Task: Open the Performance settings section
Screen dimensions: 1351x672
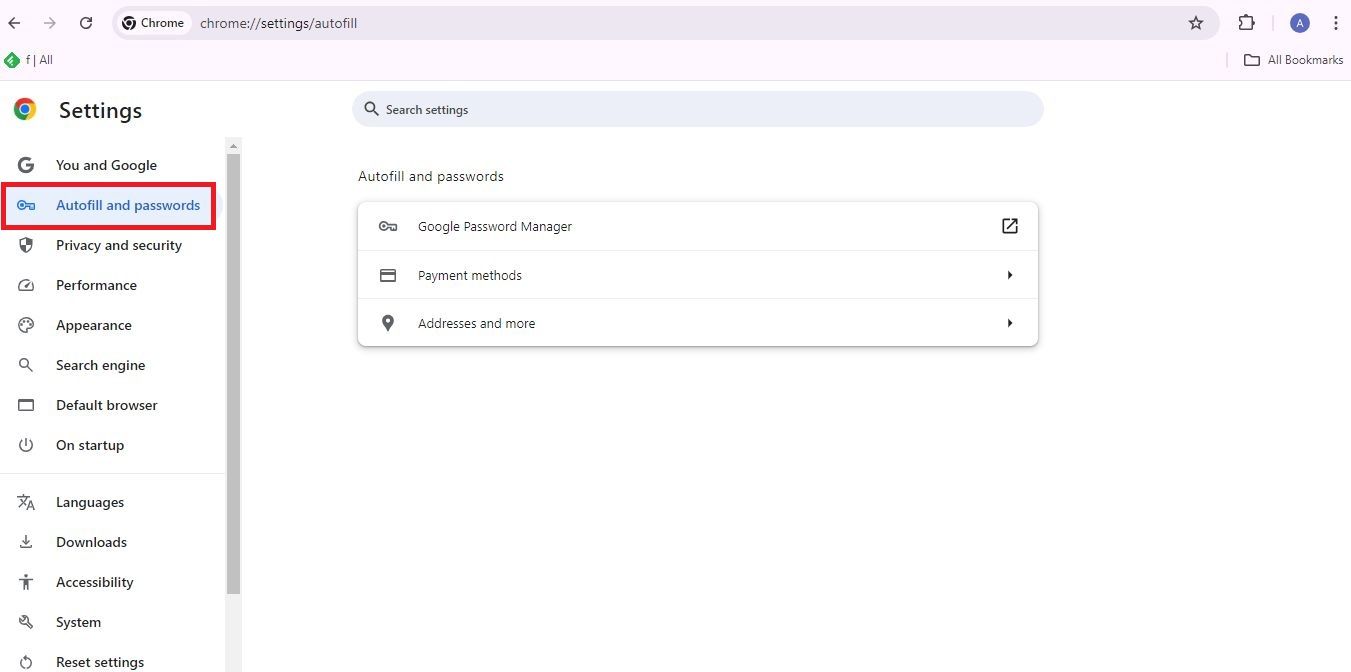Action: (x=96, y=285)
